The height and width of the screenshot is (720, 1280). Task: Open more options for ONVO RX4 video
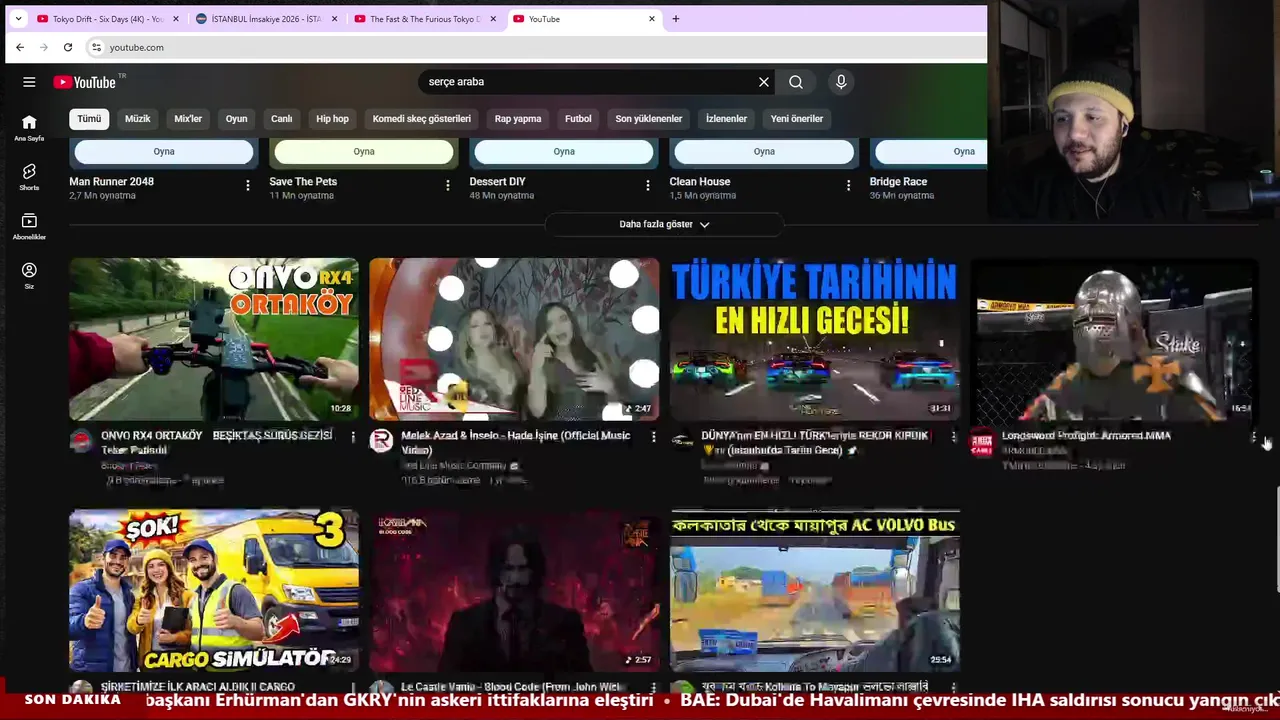pyautogui.click(x=353, y=437)
